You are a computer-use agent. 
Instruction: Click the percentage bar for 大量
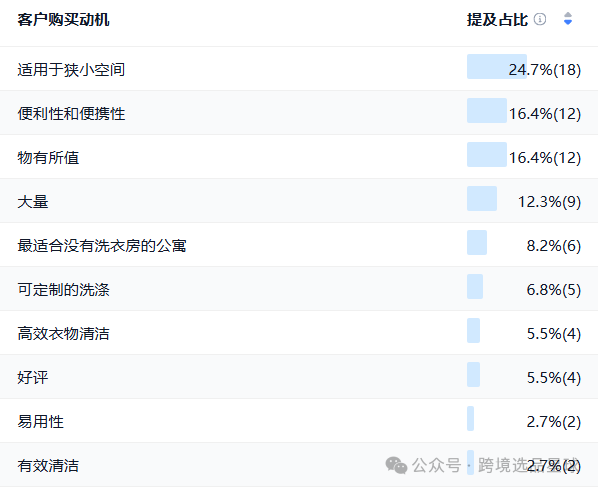[x=482, y=199]
